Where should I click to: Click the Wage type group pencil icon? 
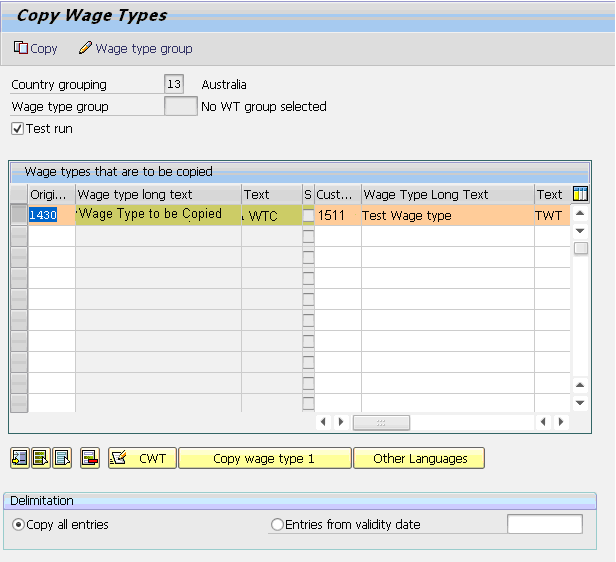pos(85,48)
